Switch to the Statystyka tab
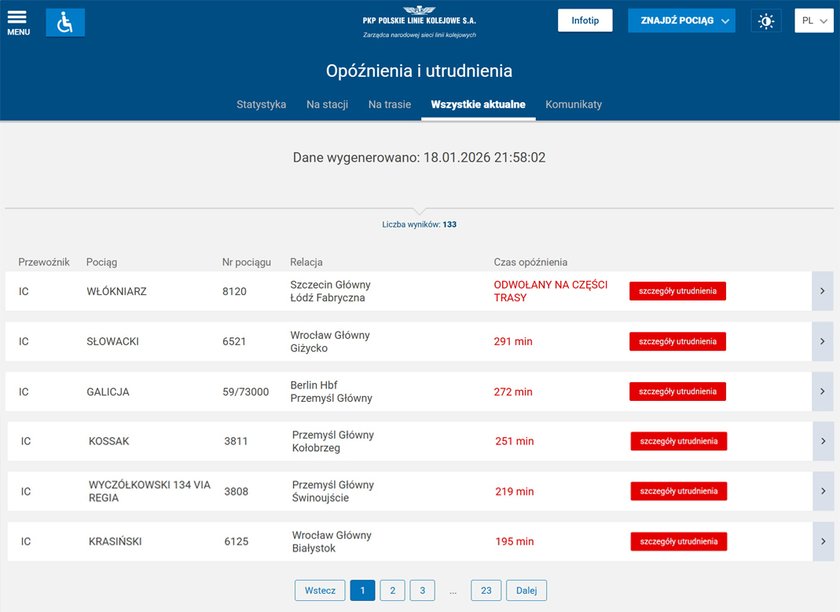Screen dimensions: 840x612 click(x=261, y=105)
